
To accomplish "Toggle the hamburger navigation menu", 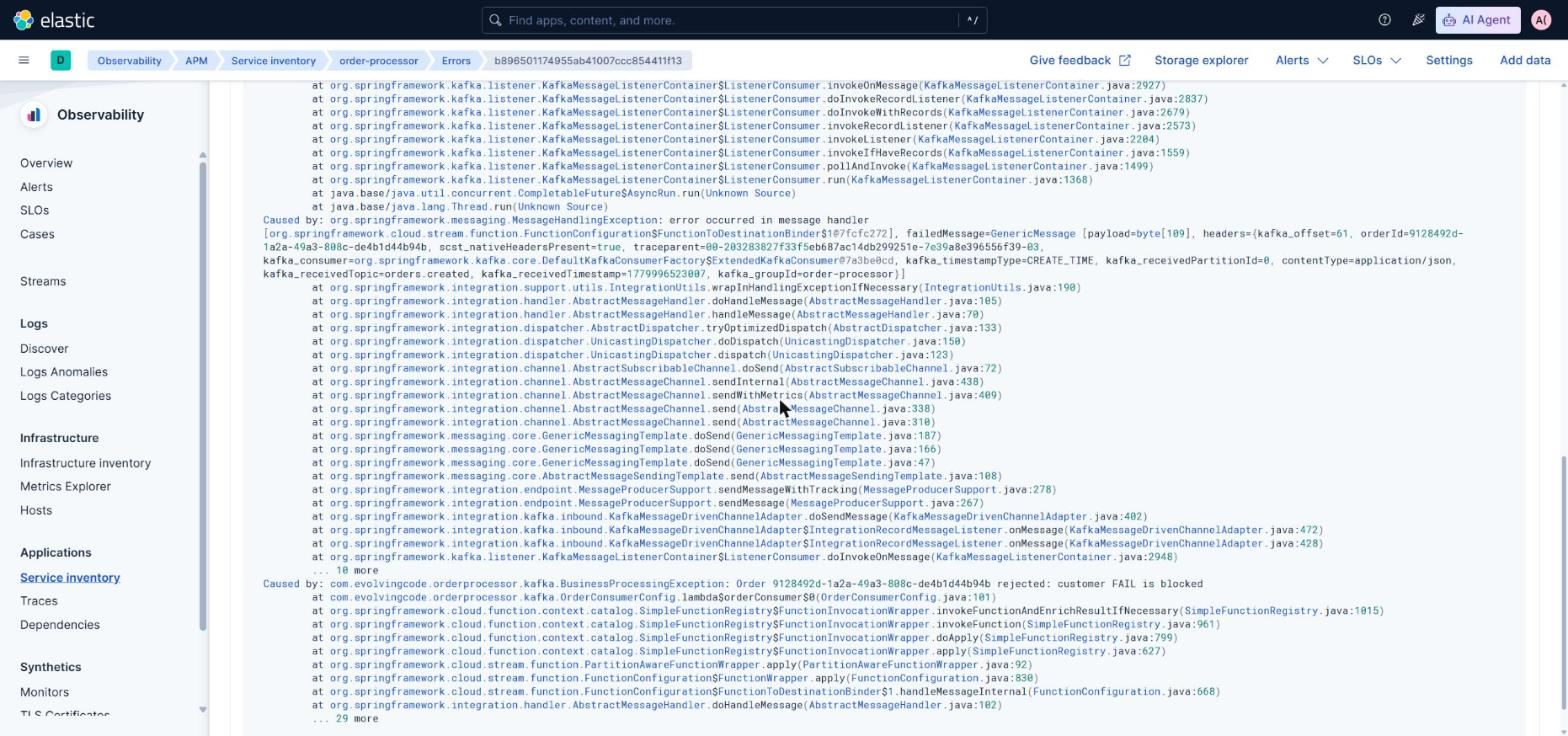I will click(x=24, y=60).
